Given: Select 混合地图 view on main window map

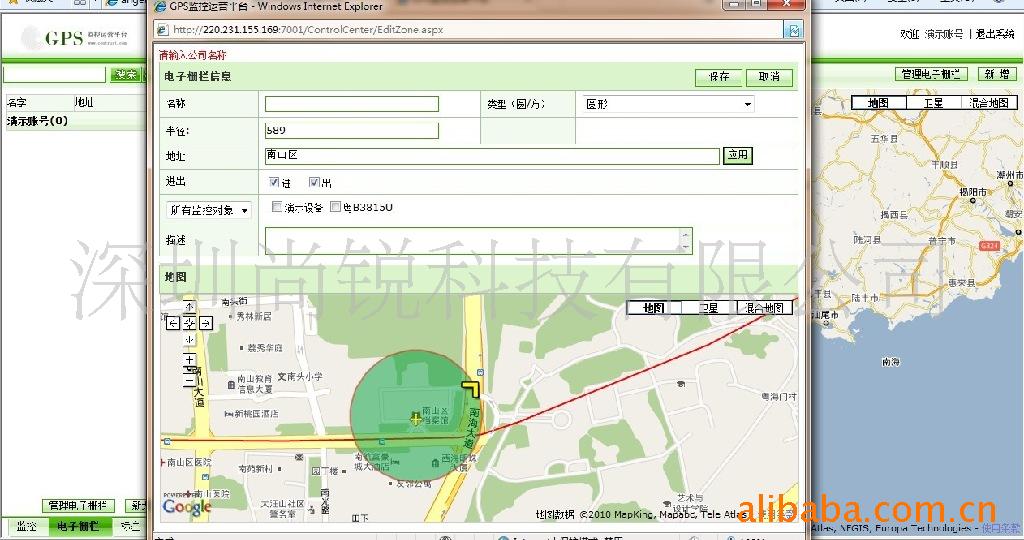Looking at the screenshot, I should (x=989, y=103).
